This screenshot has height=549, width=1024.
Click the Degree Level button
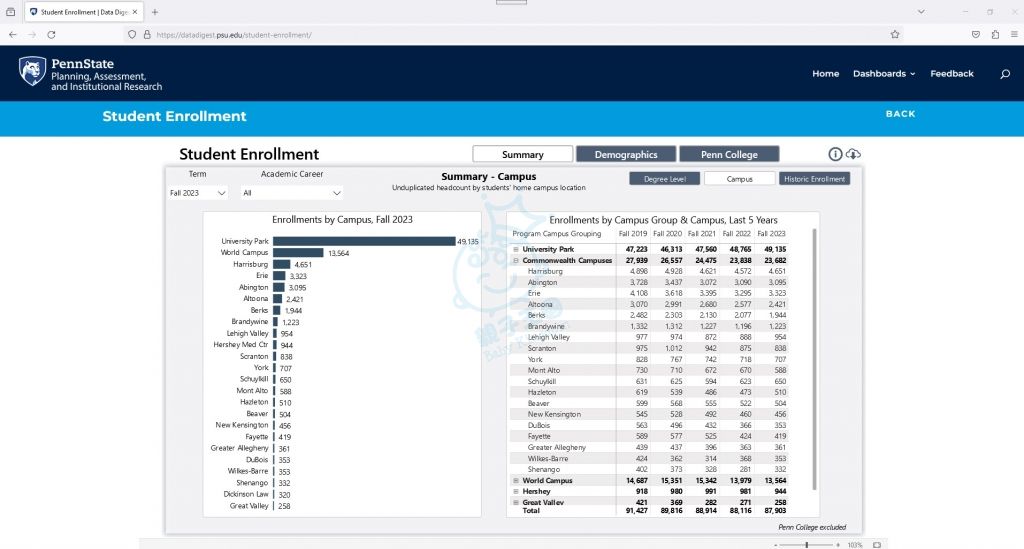pos(664,179)
